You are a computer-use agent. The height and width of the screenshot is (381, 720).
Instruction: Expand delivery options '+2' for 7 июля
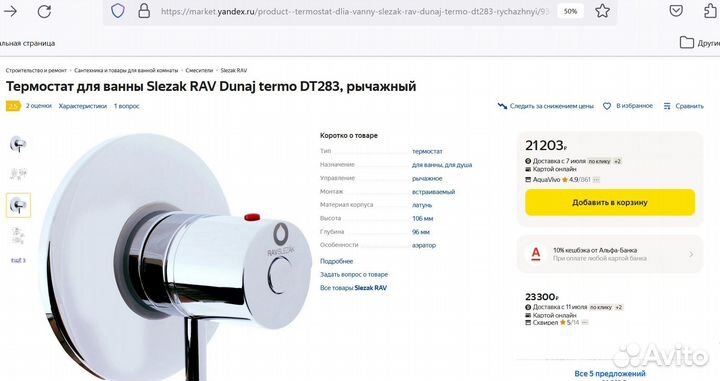click(618, 161)
